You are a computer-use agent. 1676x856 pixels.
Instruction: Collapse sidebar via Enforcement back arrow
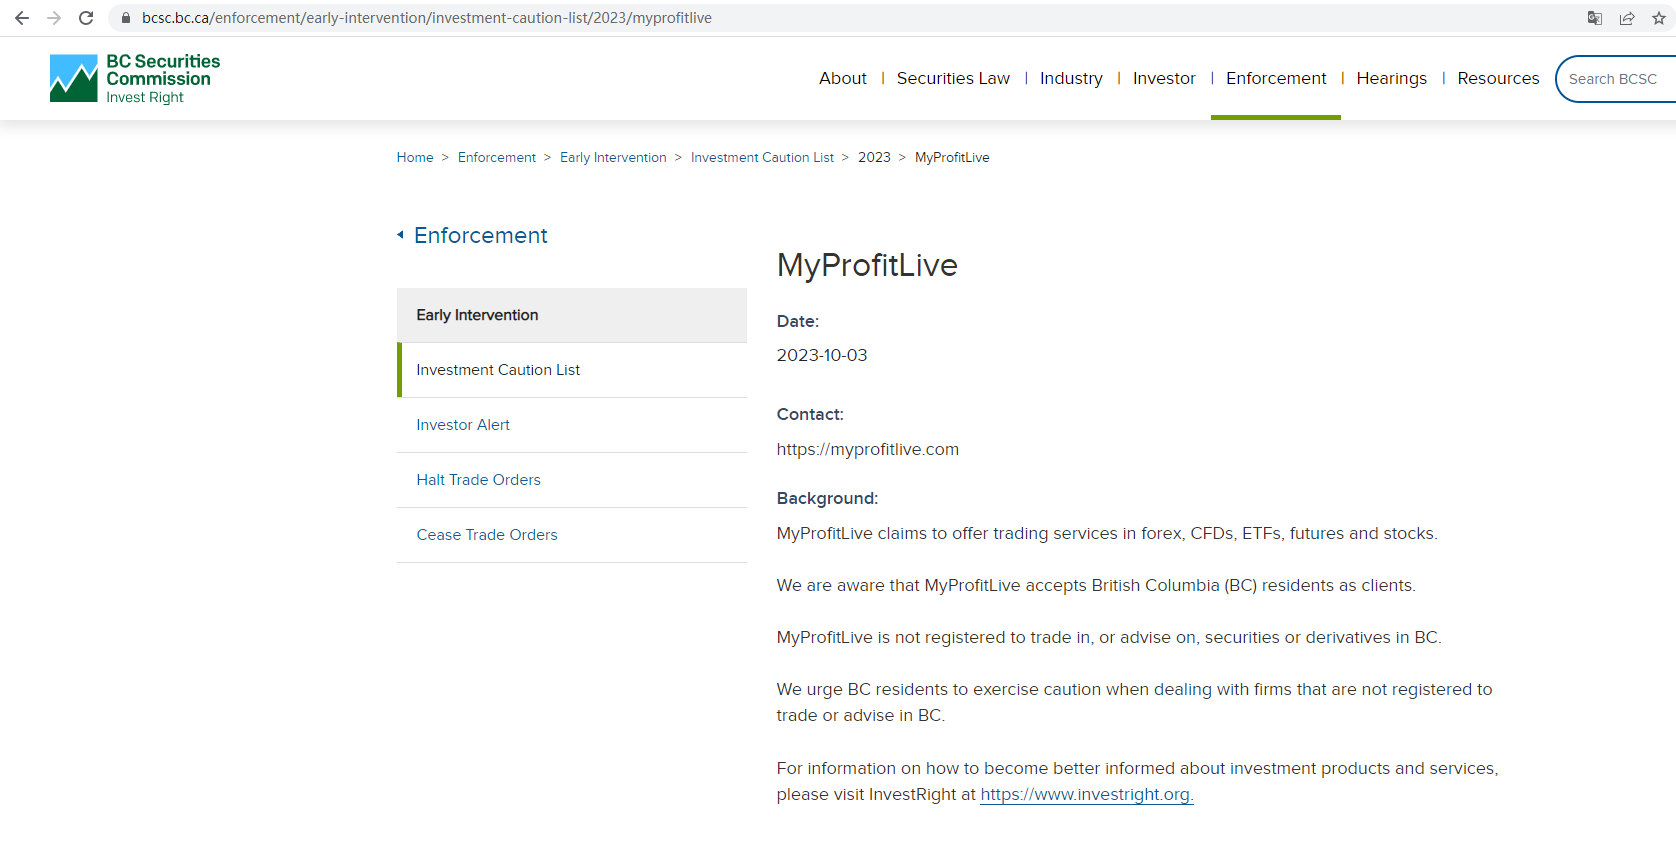coord(401,235)
